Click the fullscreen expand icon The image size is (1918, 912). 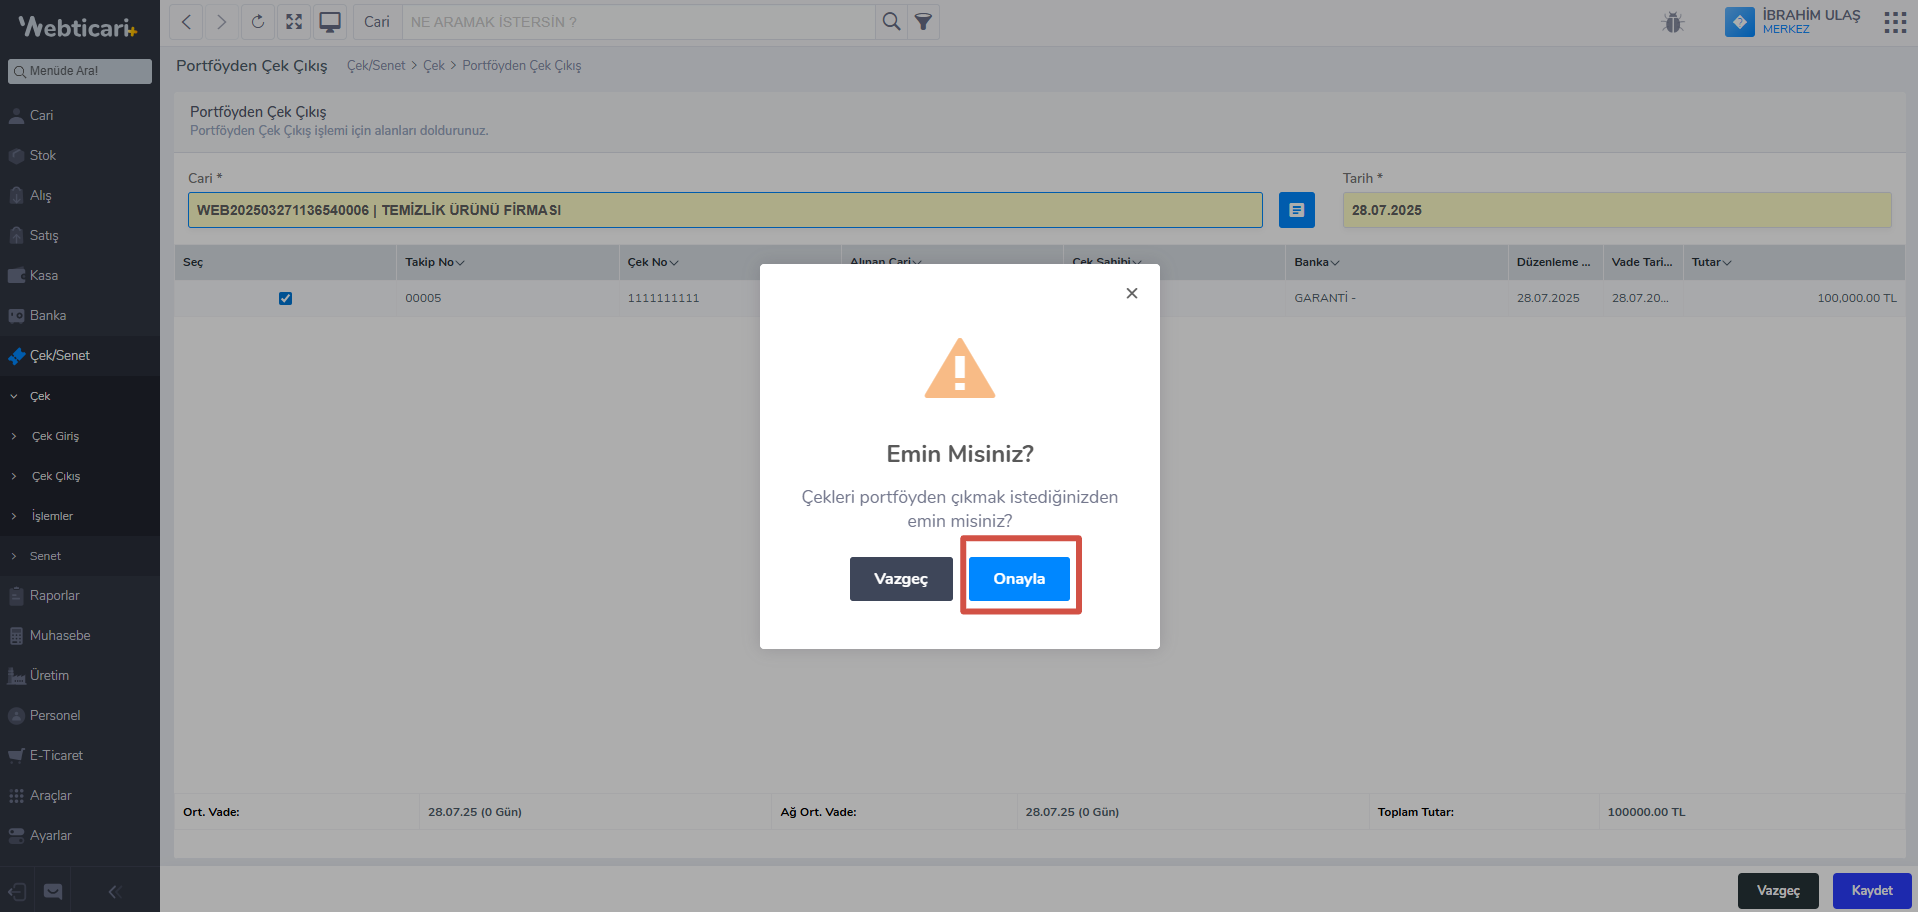coord(294,22)
